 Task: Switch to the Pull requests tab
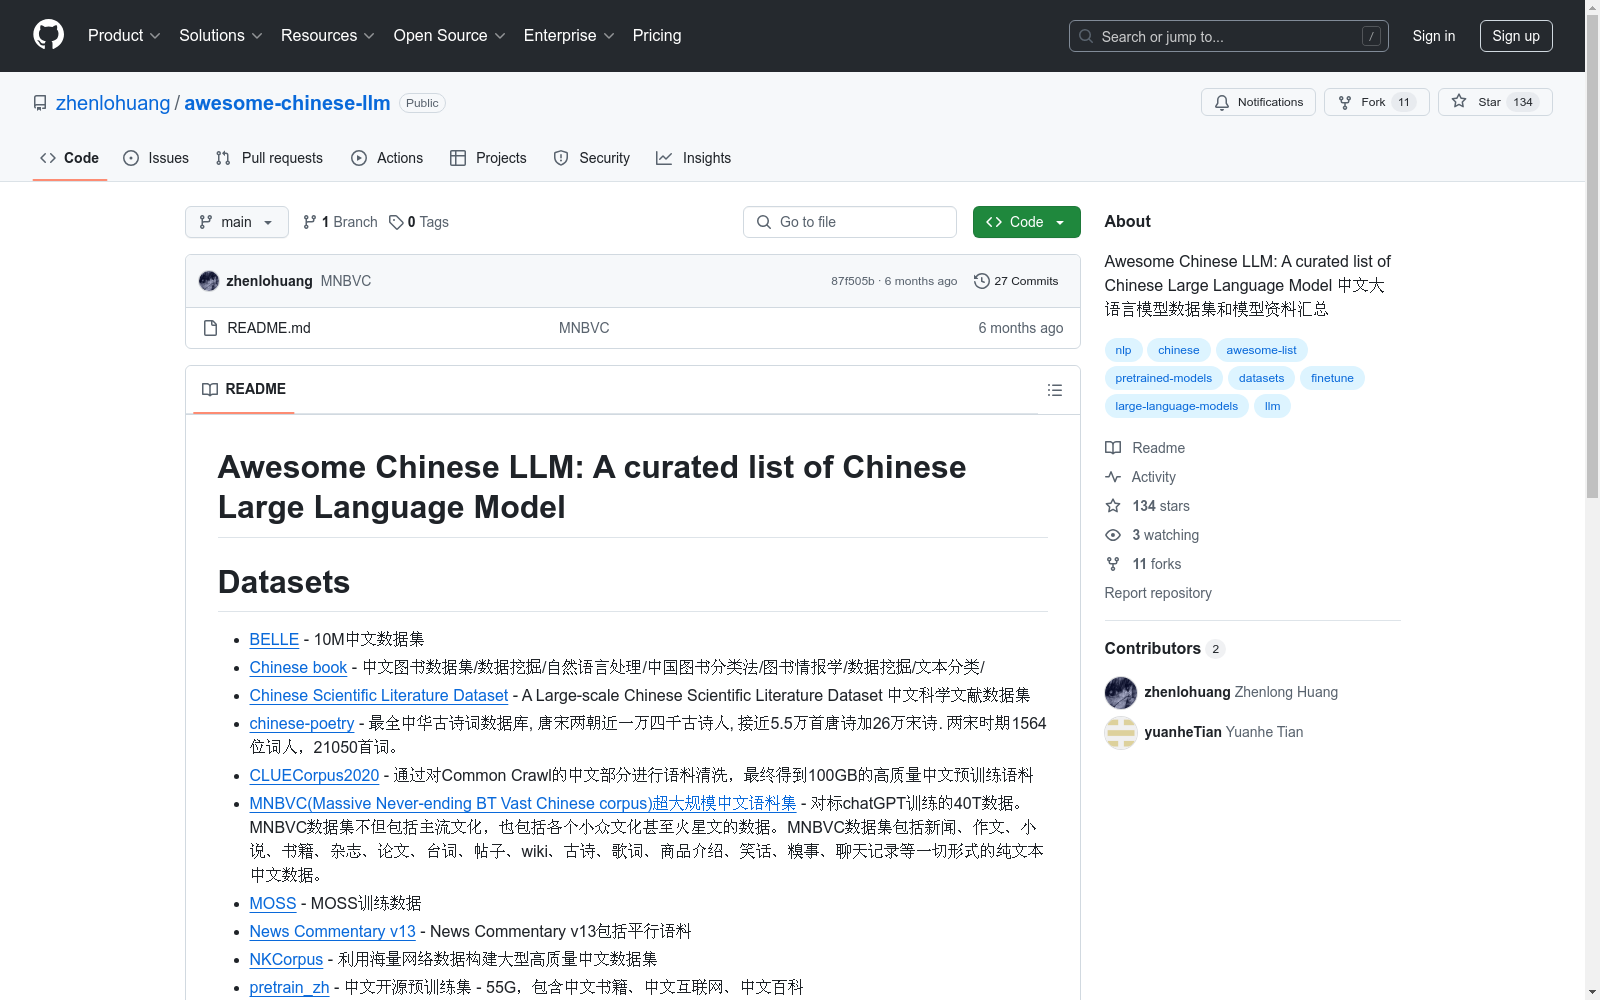(x=269, y=158)
